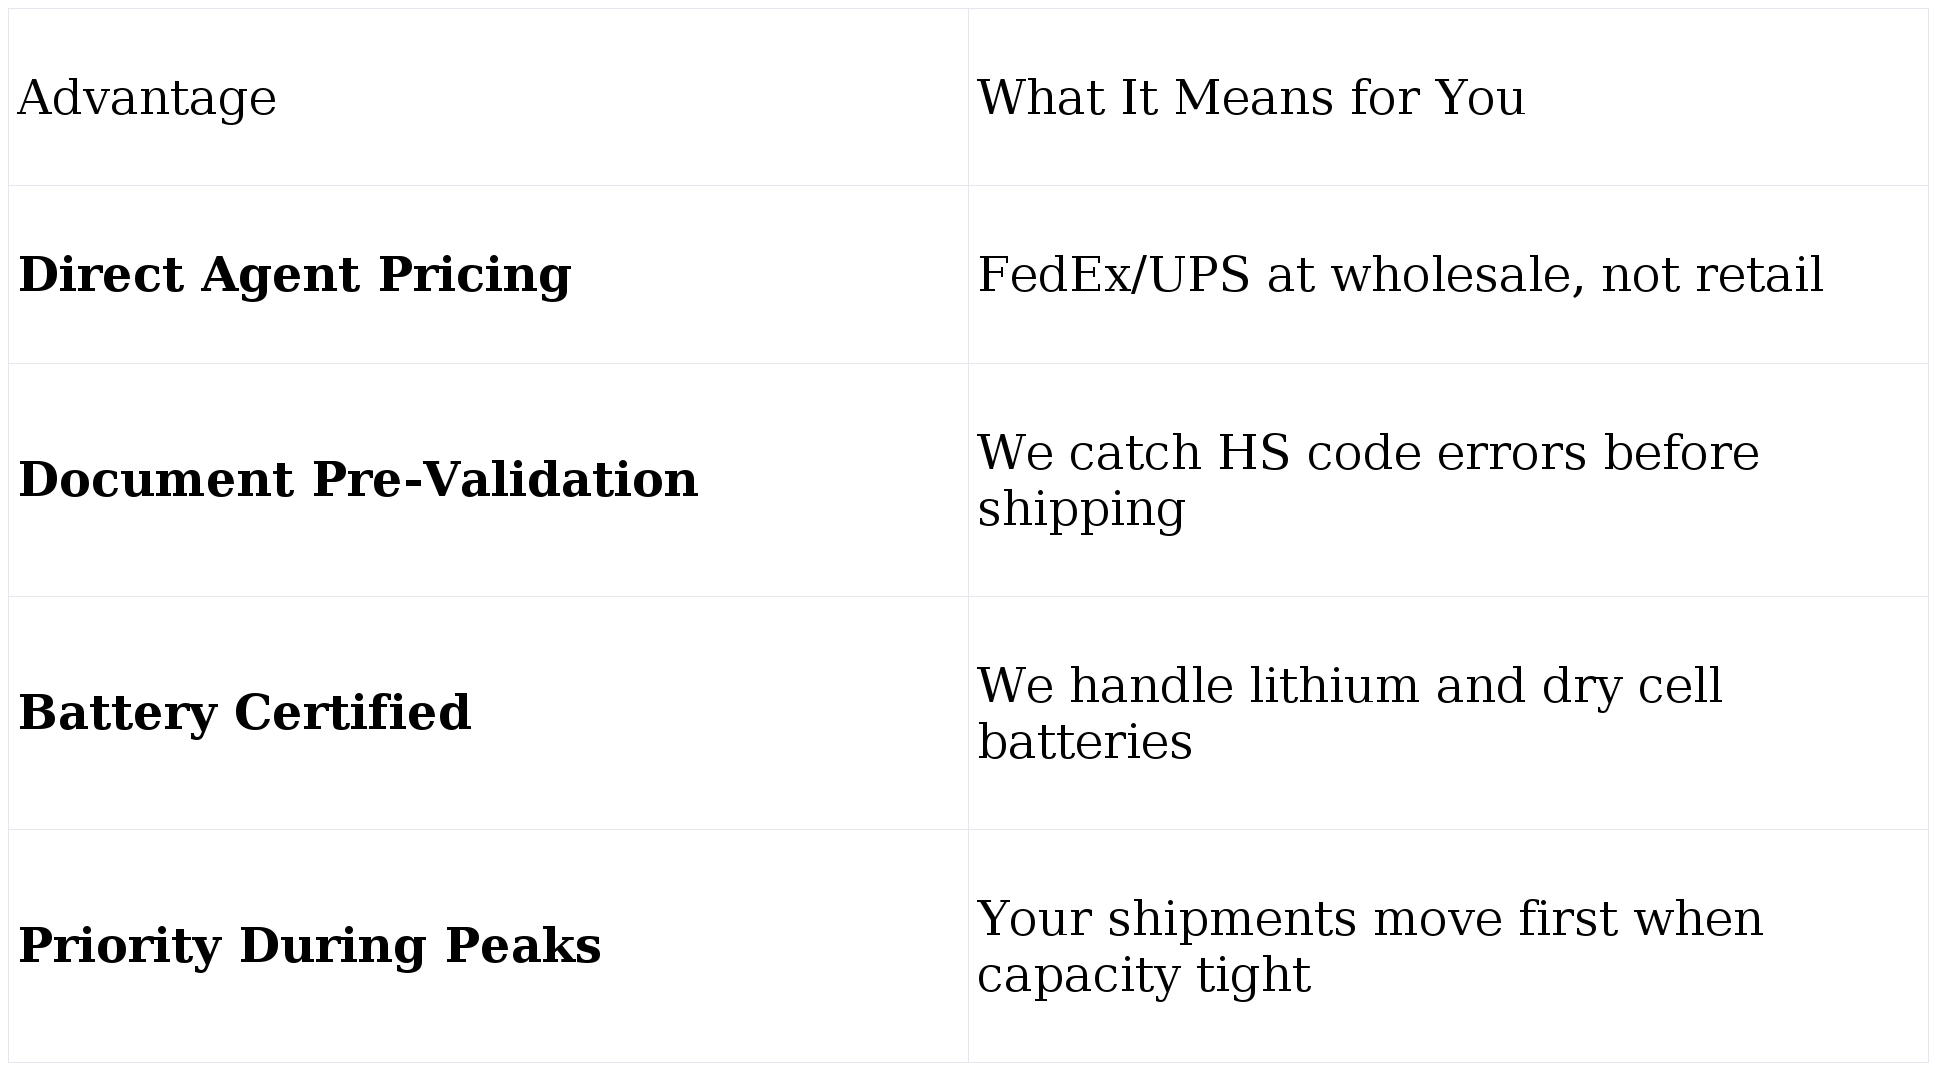Select the HS code errors description cell
The width and height of the screenshot is (1940, 1070).
click(1367, 480)
